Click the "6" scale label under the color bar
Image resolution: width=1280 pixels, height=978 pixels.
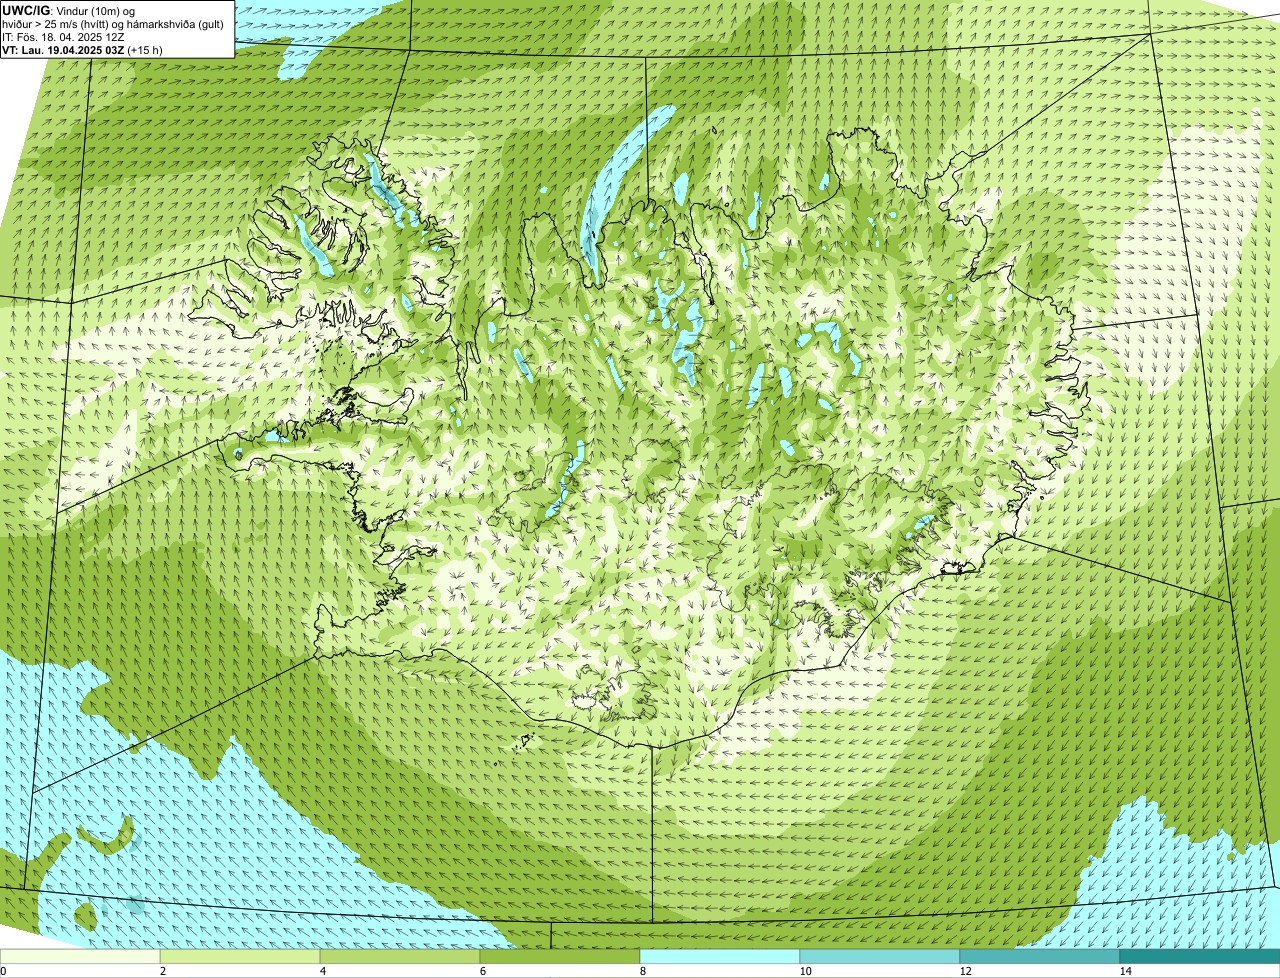click(481, 971)
